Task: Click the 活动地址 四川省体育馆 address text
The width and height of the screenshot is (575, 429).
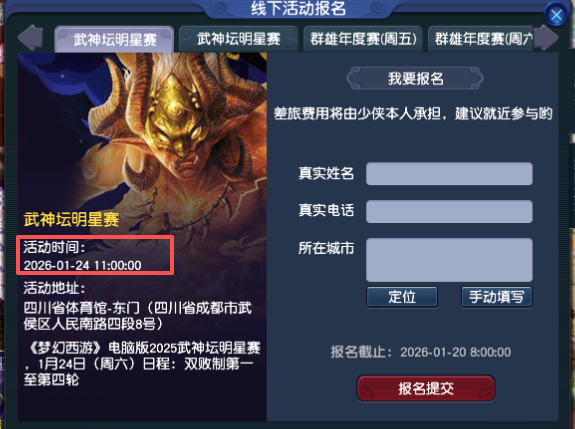Action: coord(138,316)
